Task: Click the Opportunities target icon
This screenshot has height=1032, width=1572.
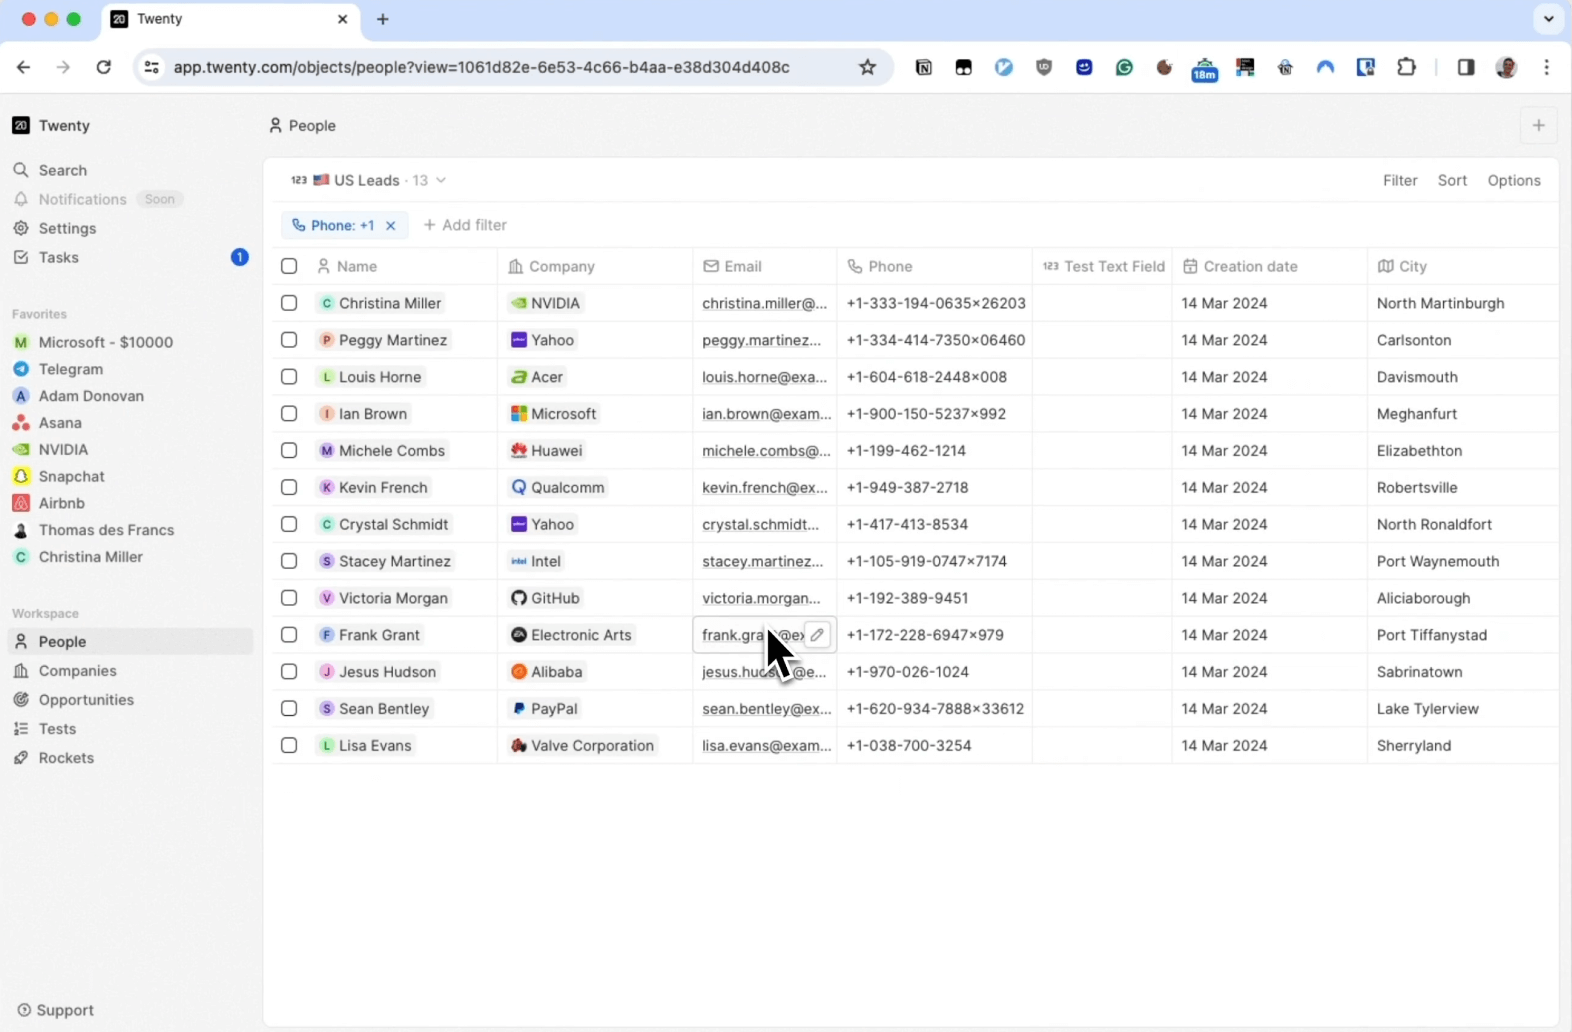Action: click(20, 700)
